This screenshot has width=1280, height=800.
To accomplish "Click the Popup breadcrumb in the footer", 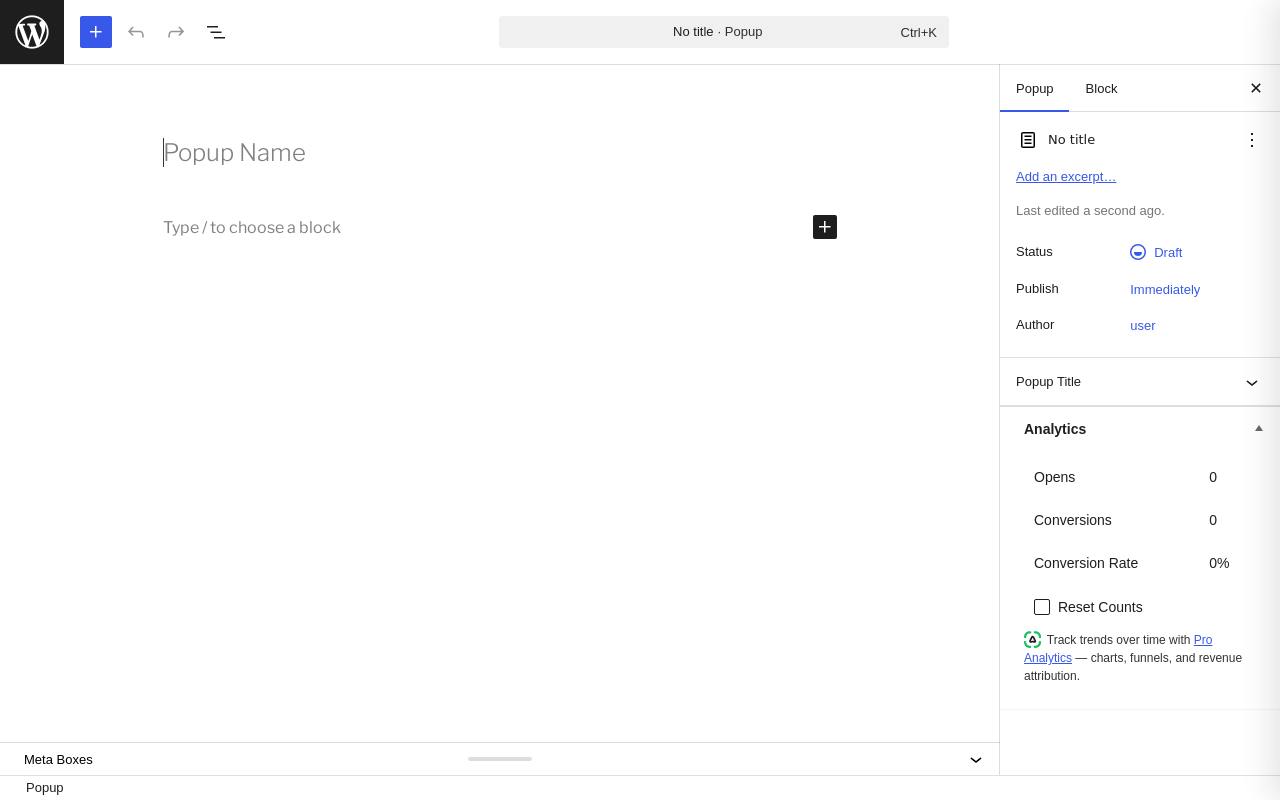I will [45, 788].
